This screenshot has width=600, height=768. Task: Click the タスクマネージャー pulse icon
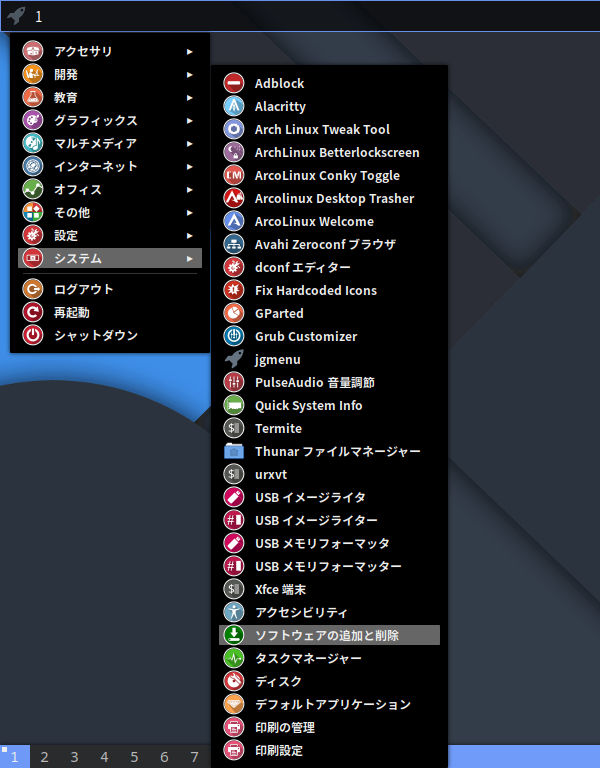pos(234,658)
